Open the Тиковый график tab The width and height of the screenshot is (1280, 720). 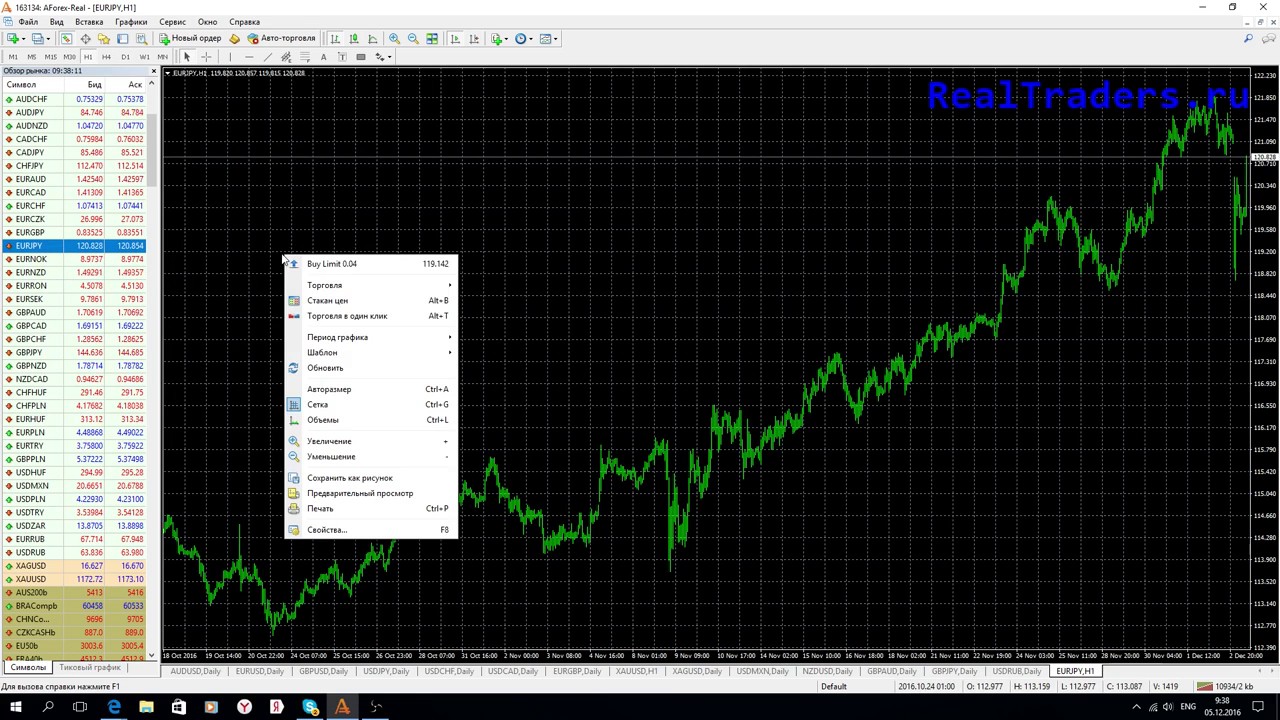tap(90, 668)
